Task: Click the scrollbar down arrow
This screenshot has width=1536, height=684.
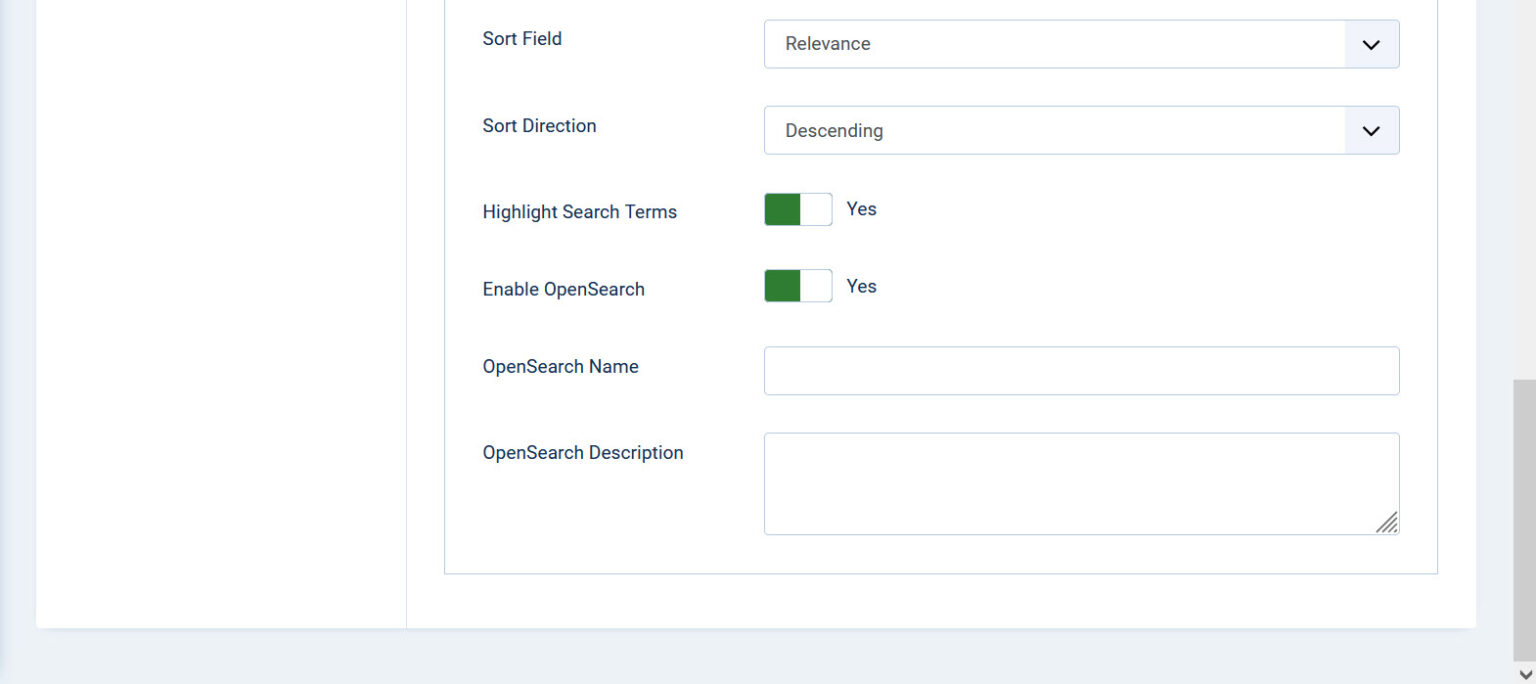Action: tap(1525, 674)
